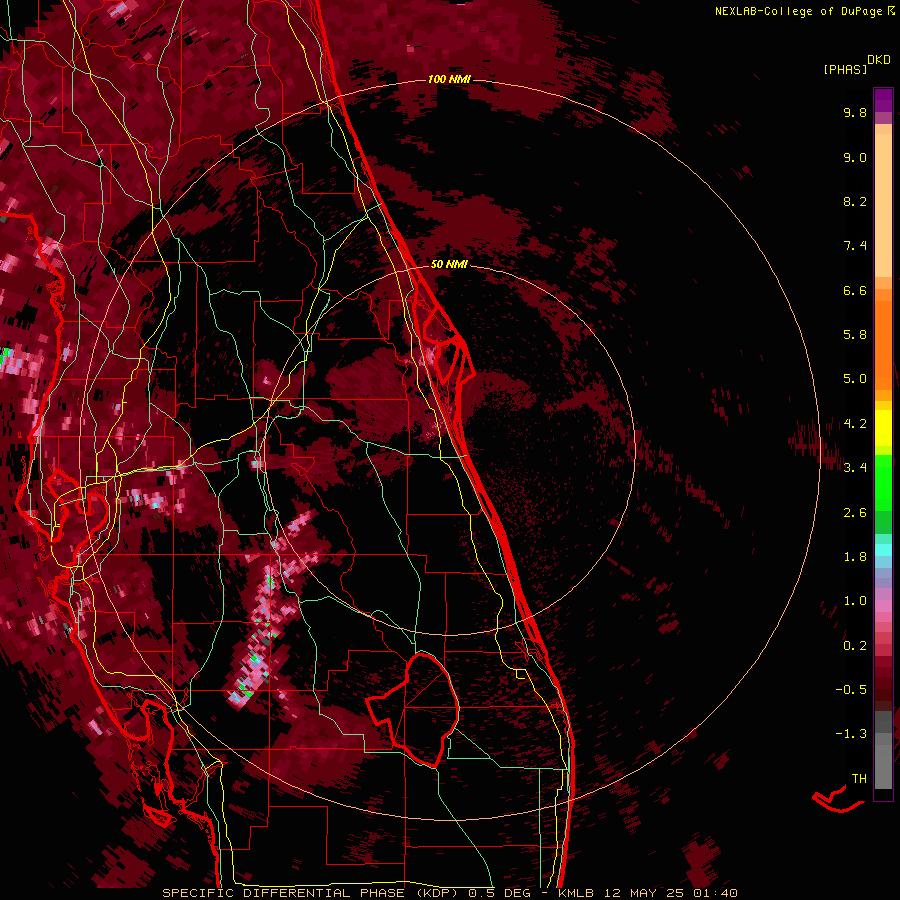The width and height of the screenshot is (900, 900).
Task: Click the 5.0 scale value label
Action: 855,379
